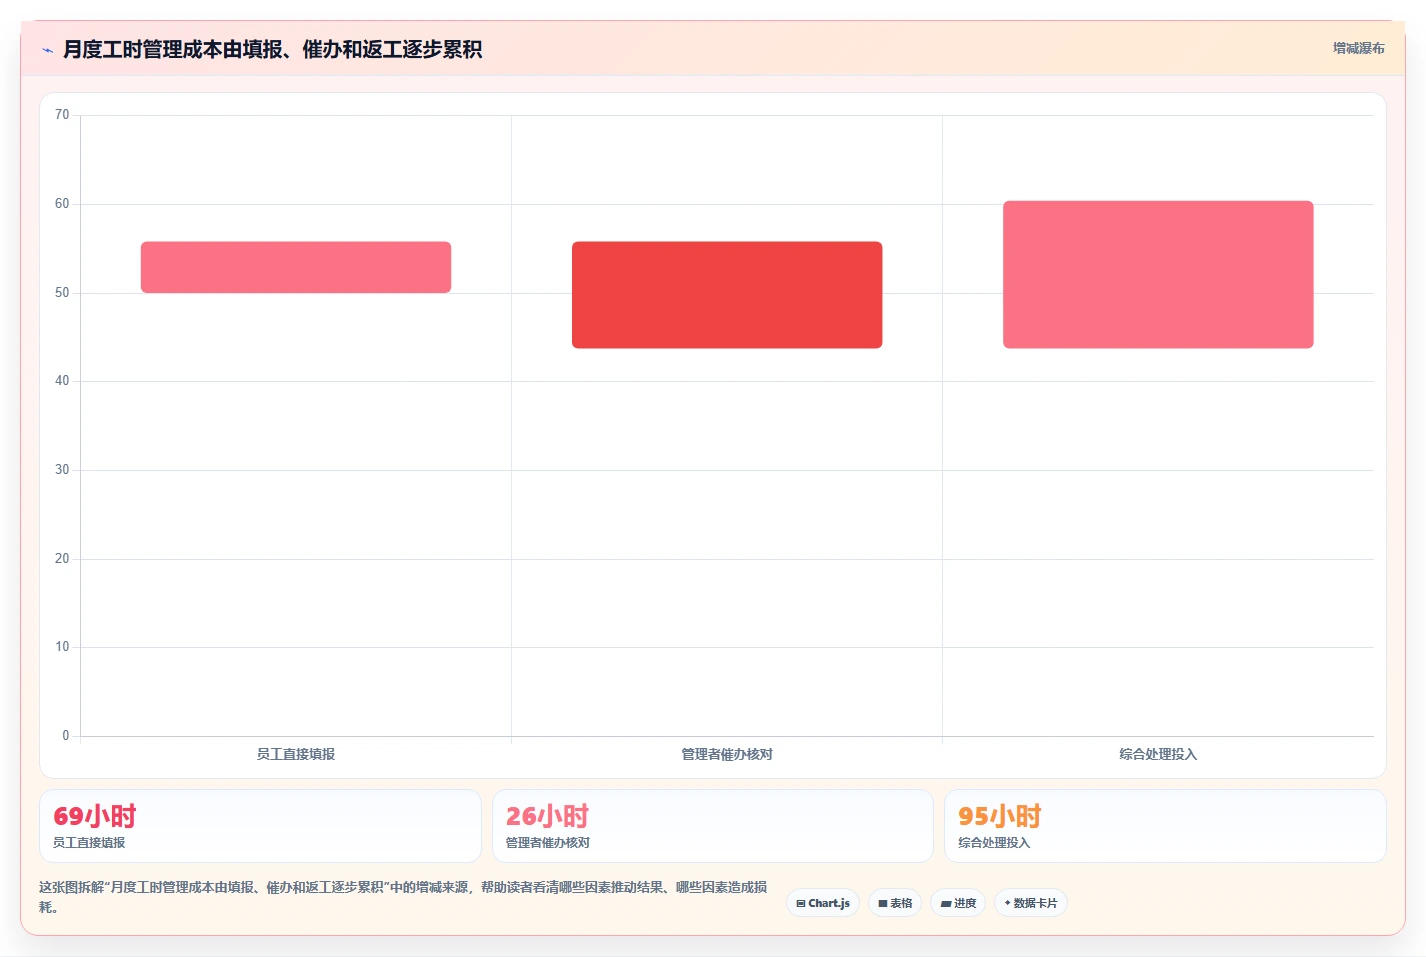The image size is (1426, 957).
Task: Click the 69小时 KPI card
Action: (260, 826)
